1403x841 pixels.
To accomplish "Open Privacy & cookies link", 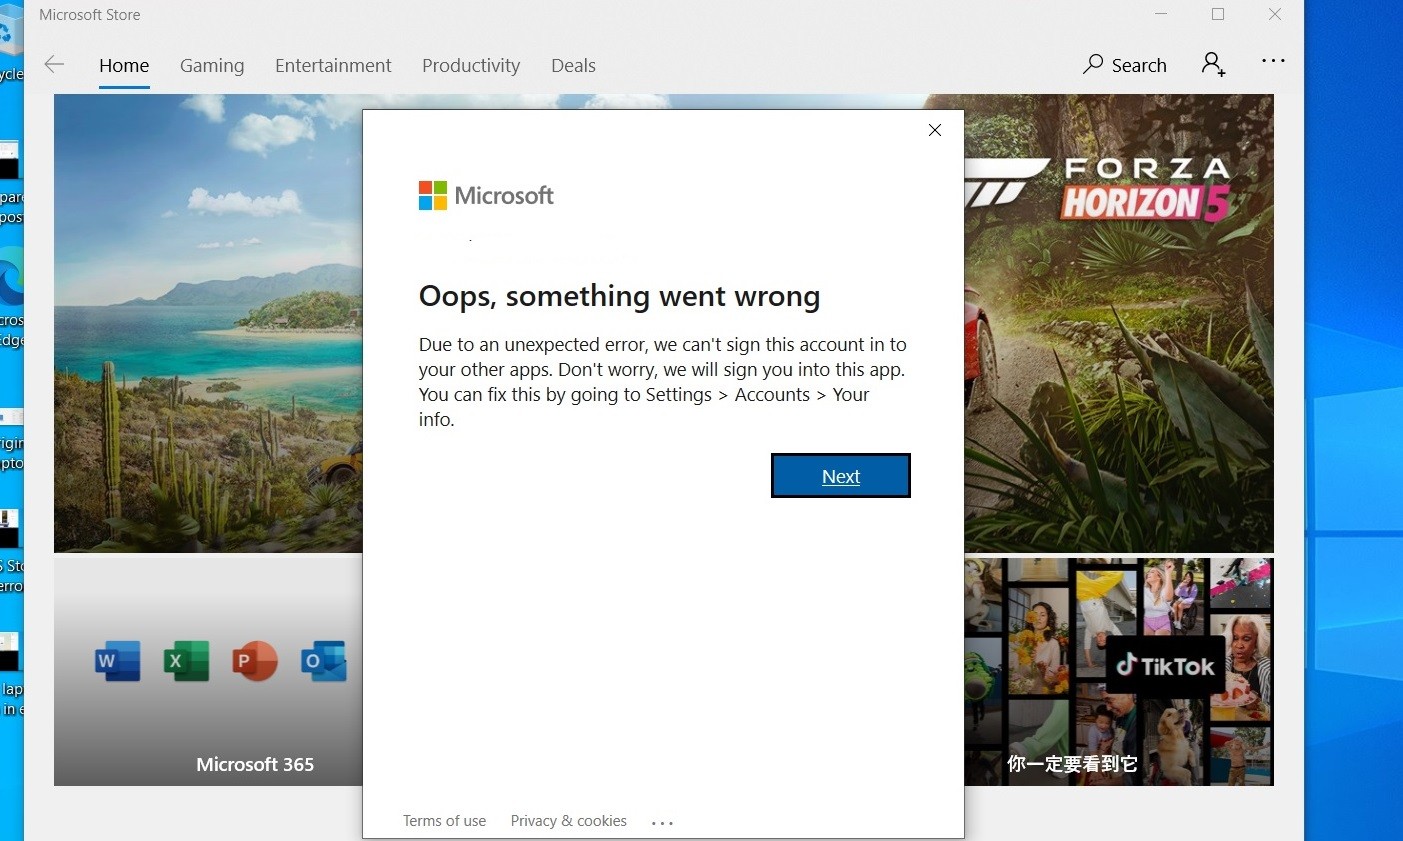I will pyautogui.click(x=568, y=821).
